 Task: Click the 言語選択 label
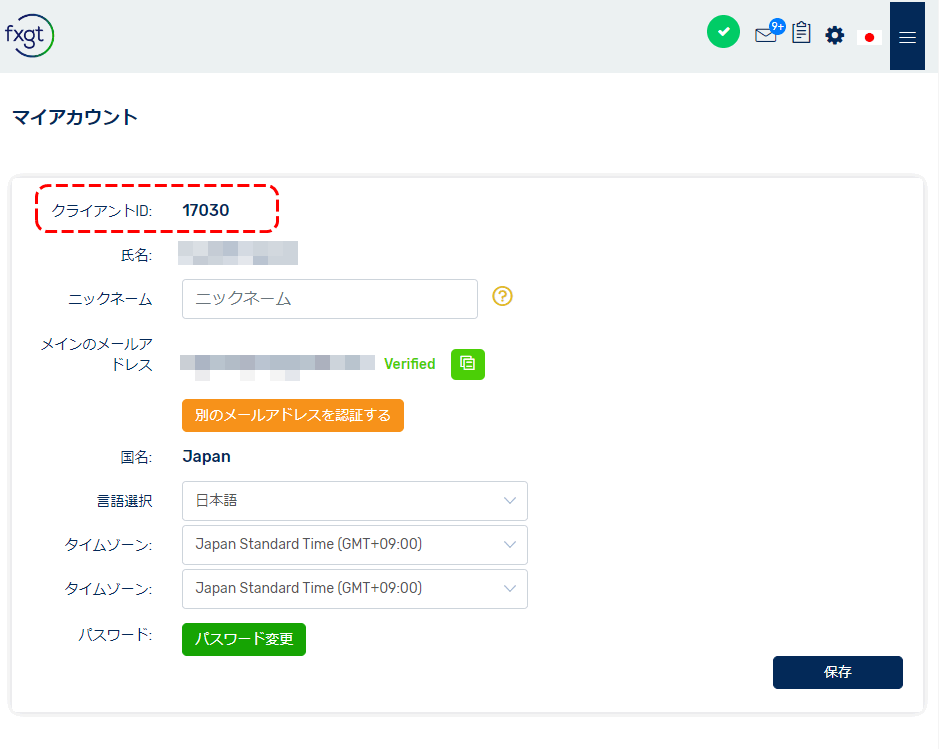coord(125,501)
